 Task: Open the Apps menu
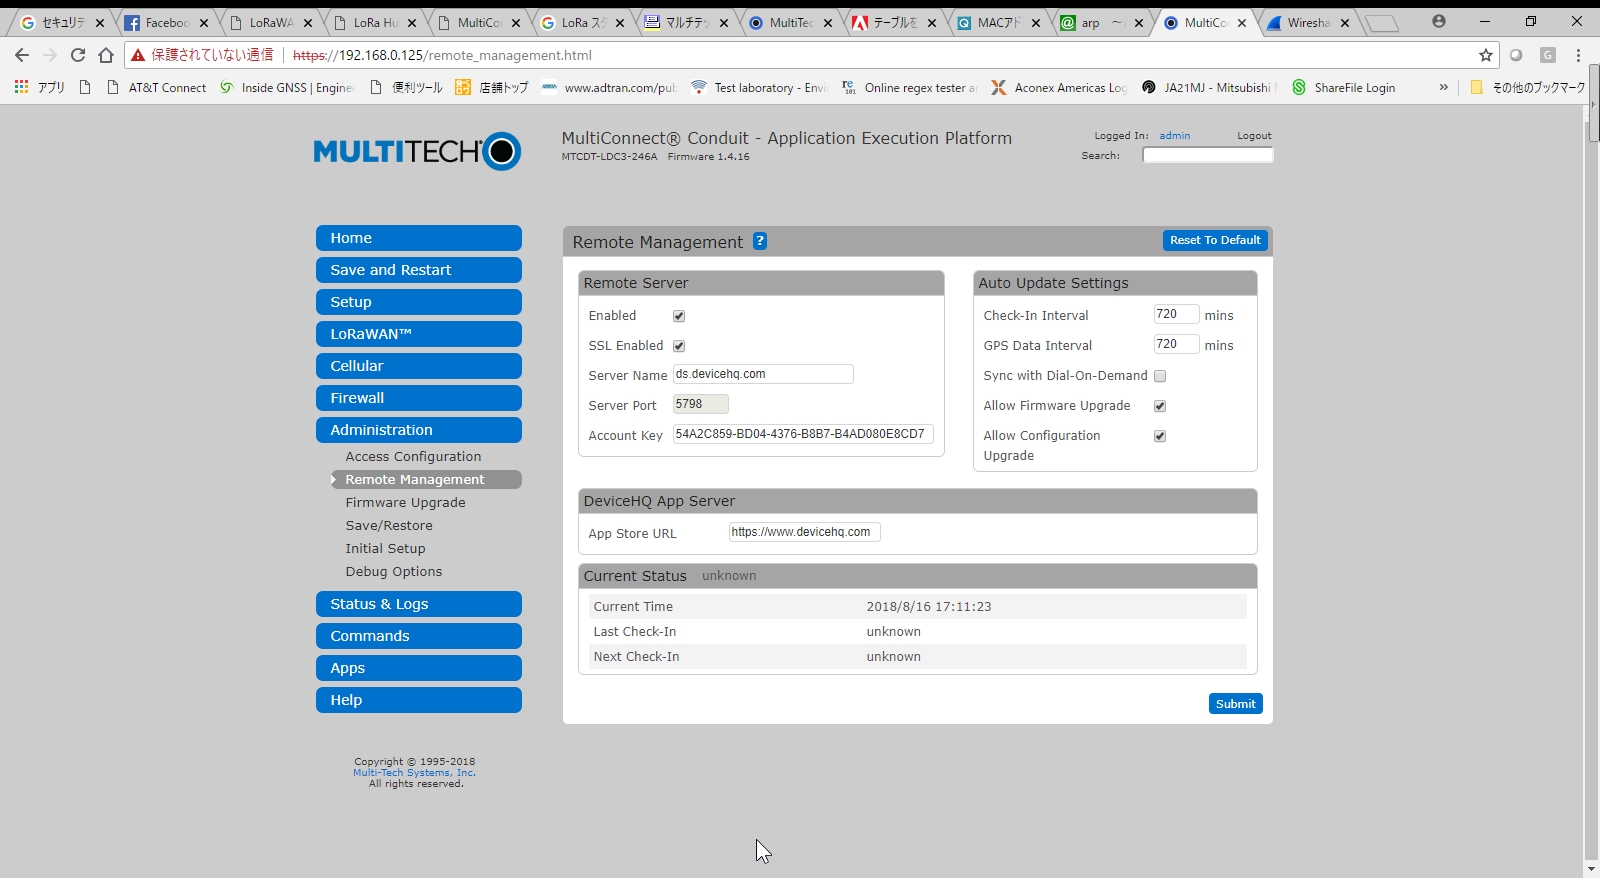coord(419,668)
